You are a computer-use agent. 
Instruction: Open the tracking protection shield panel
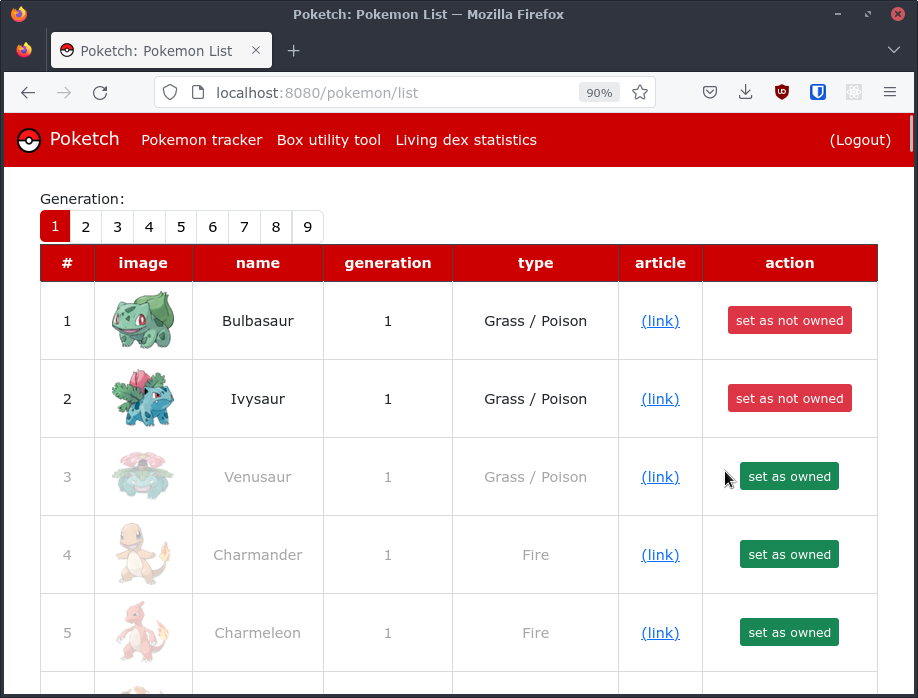coord(170,91)
